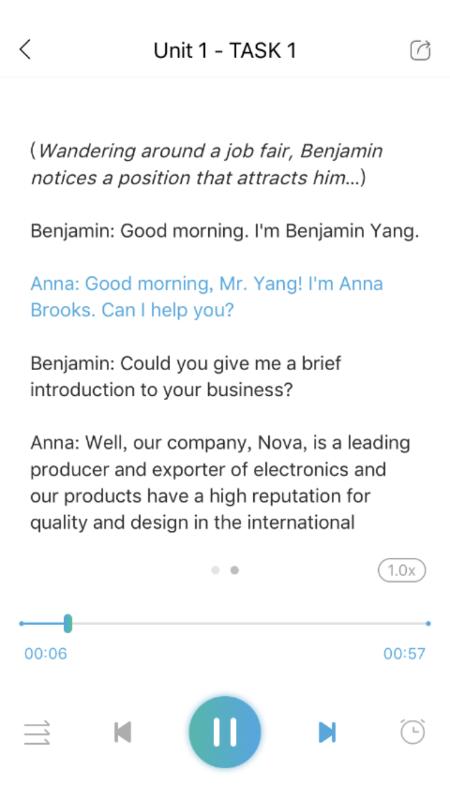
Task: Select Anna's line about company Nova
Action: click(x=220, y=483)
